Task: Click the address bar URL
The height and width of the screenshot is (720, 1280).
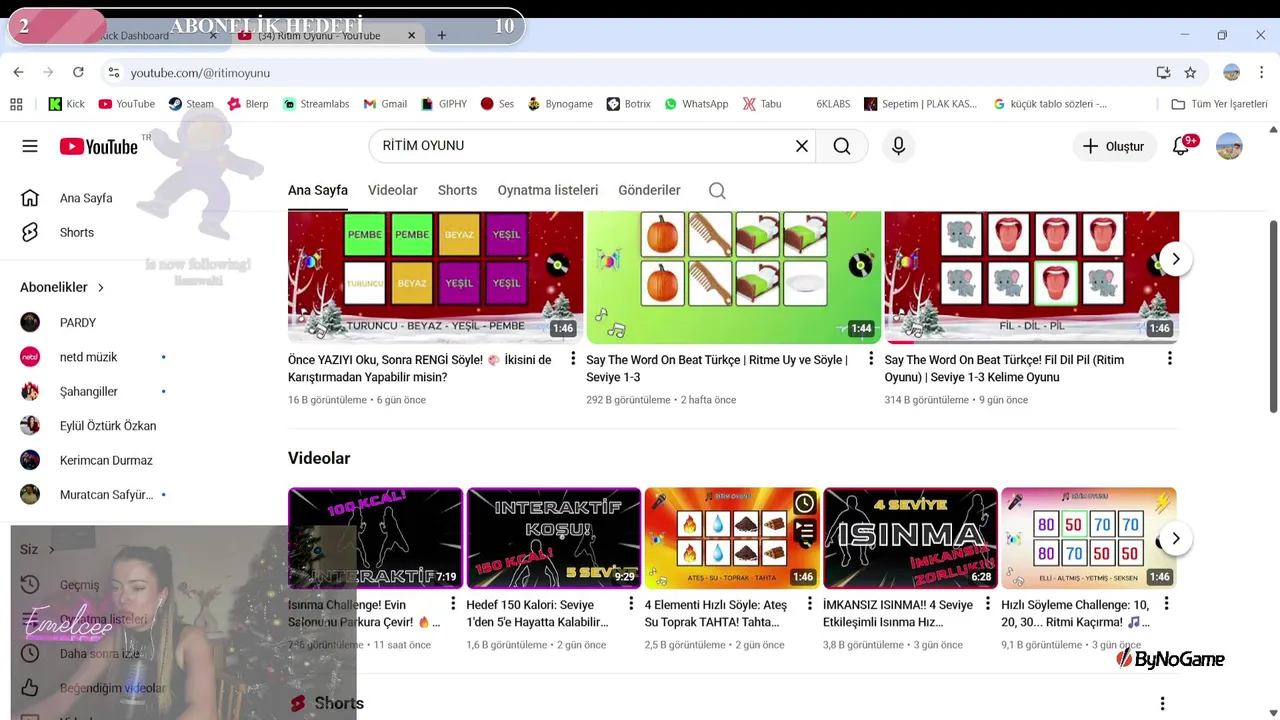Action: tap(200, 73)
